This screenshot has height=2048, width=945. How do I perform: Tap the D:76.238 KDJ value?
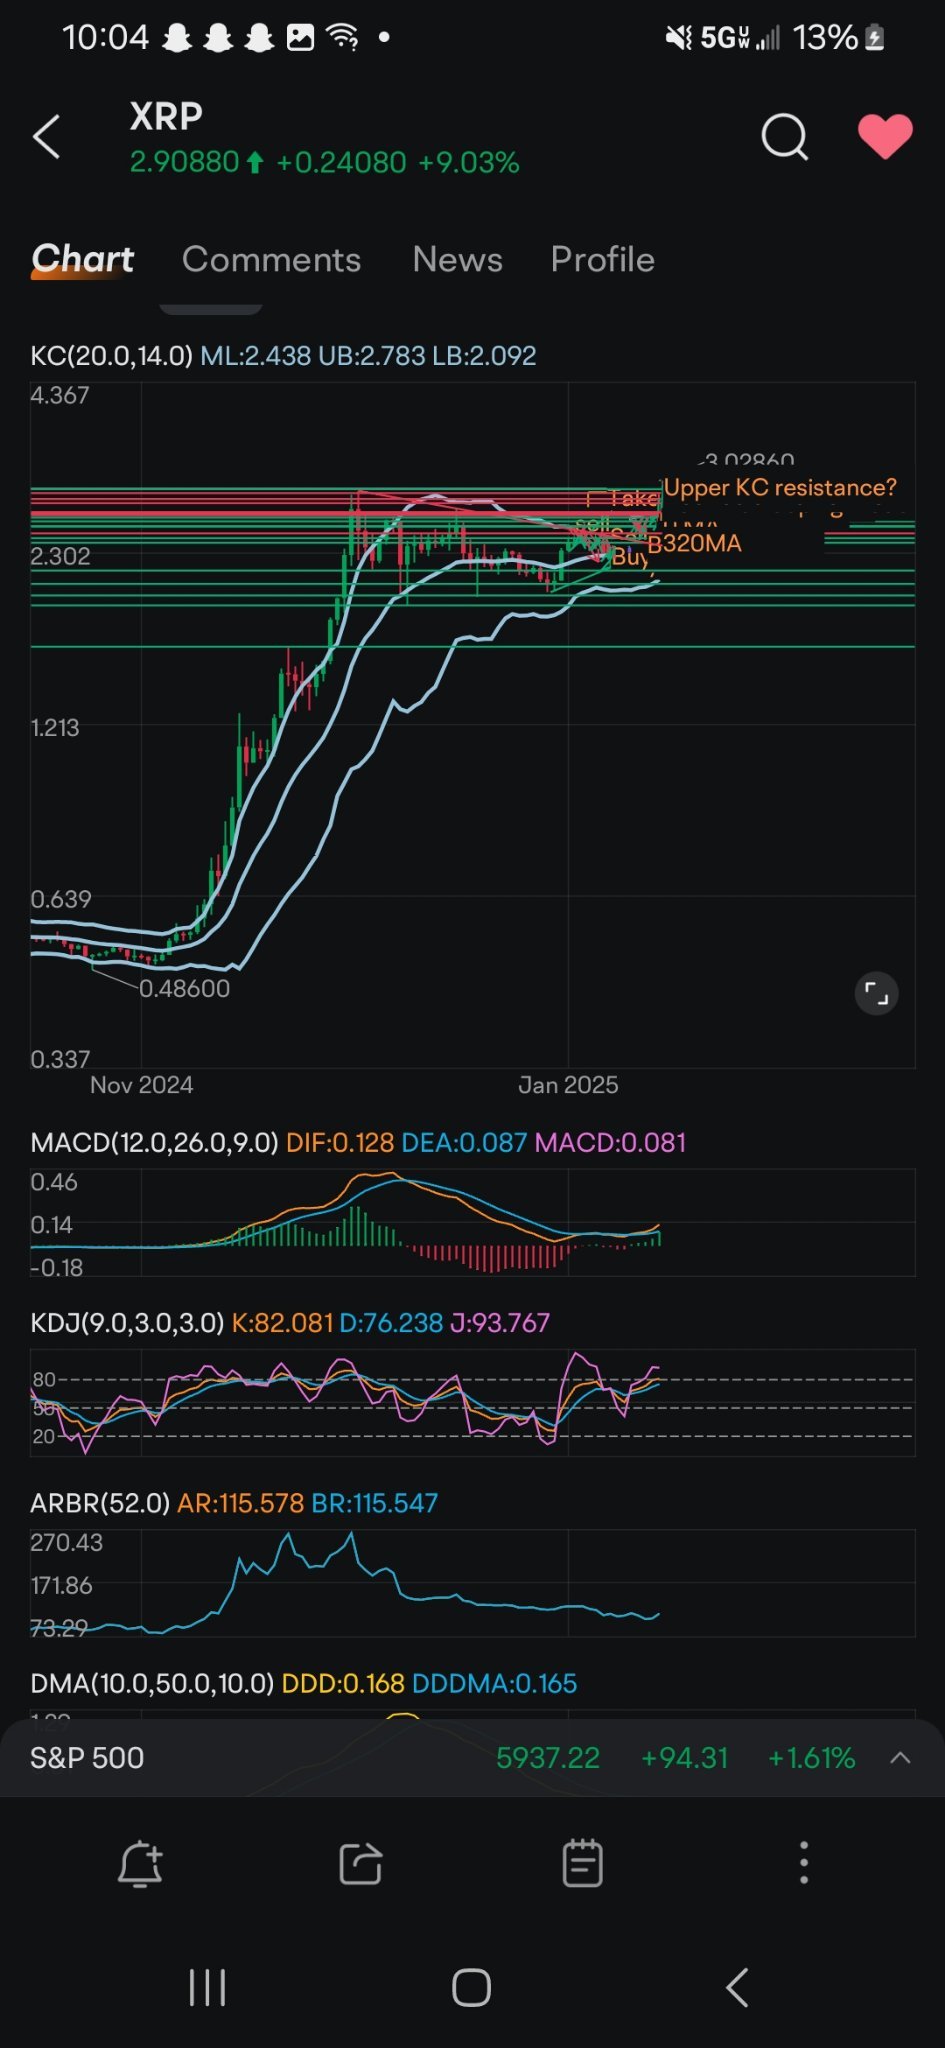[x=391, y=1323]
